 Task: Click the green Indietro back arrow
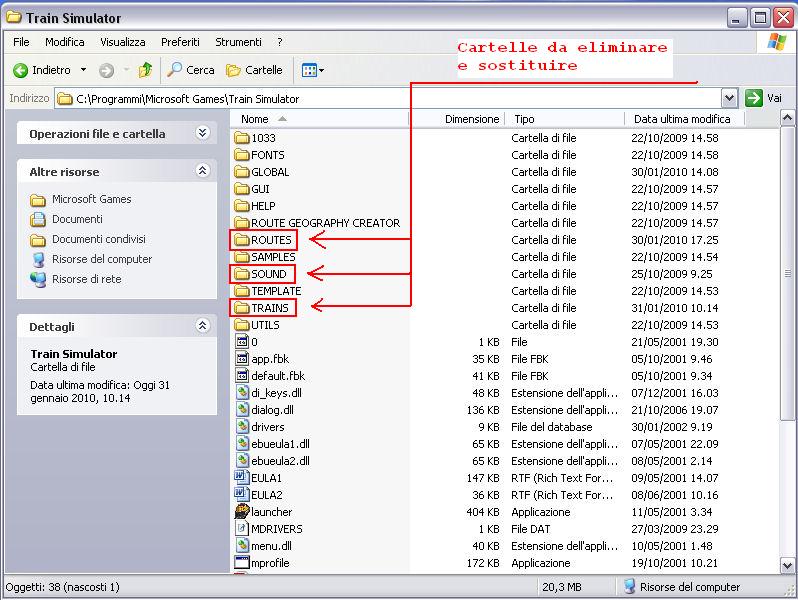20,70
